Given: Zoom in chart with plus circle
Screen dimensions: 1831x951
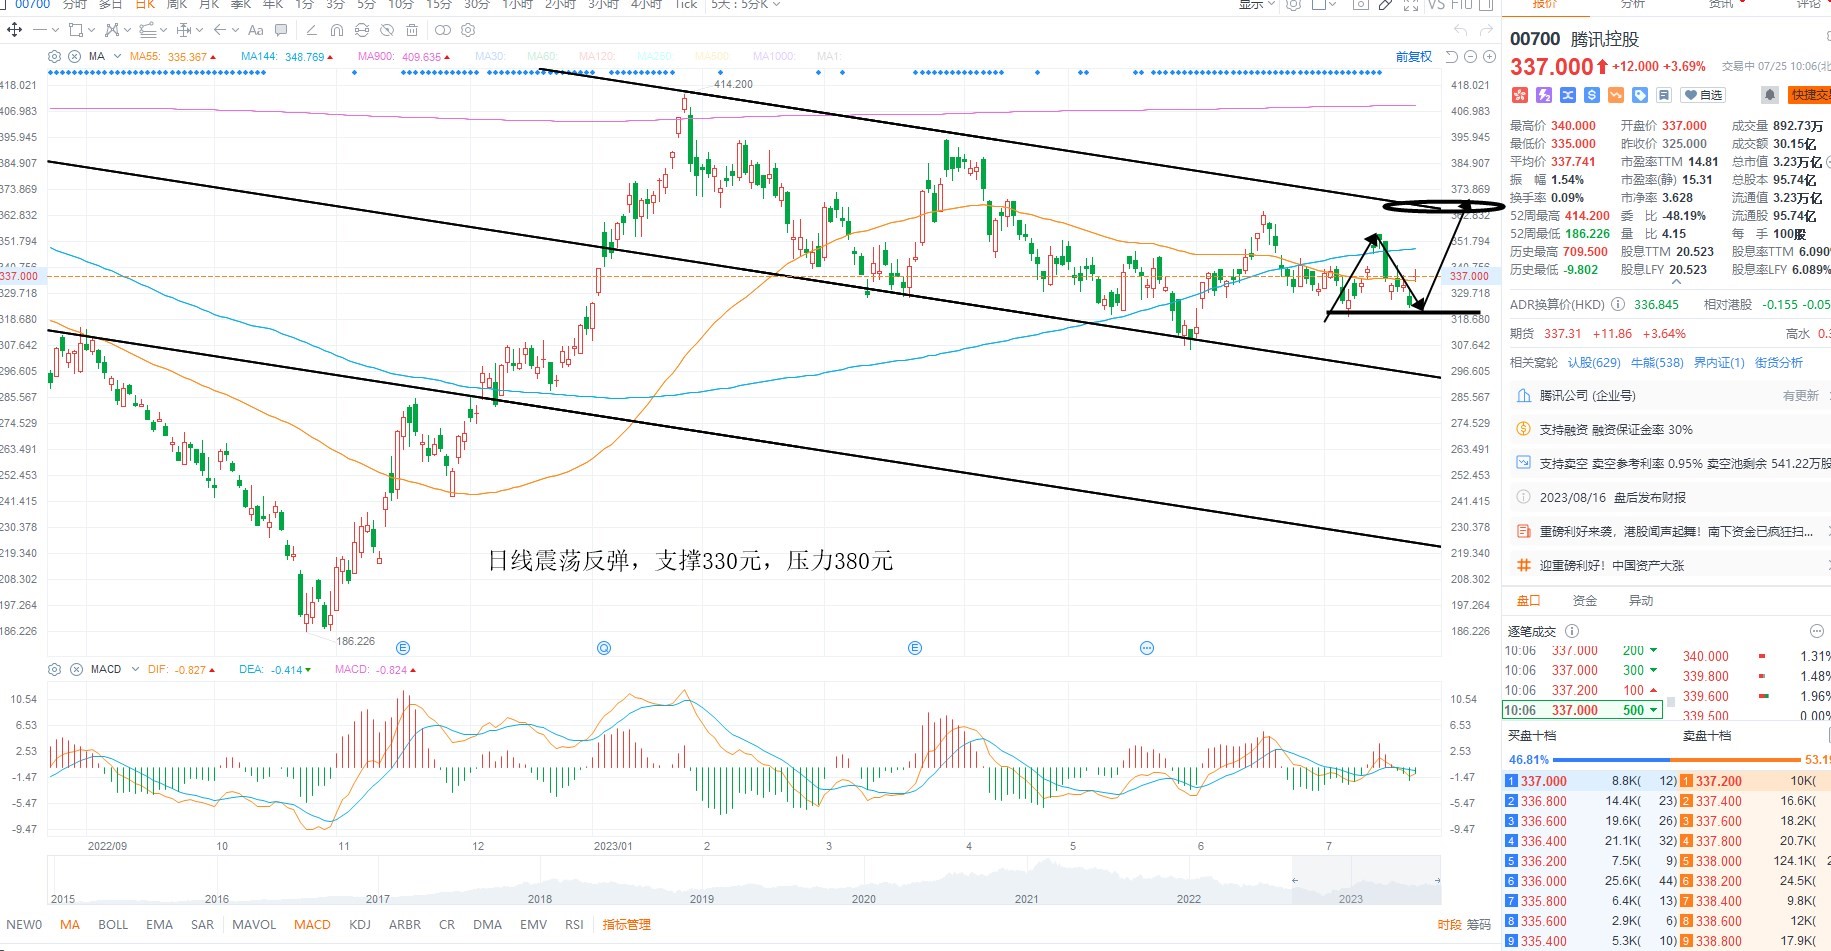Looking at the screenshot, I should click(x=1489, y=56).
